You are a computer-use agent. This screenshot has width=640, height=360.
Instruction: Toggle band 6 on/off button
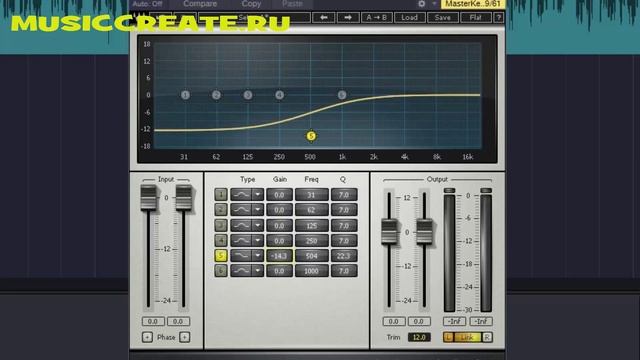click(x=221, y=271)
